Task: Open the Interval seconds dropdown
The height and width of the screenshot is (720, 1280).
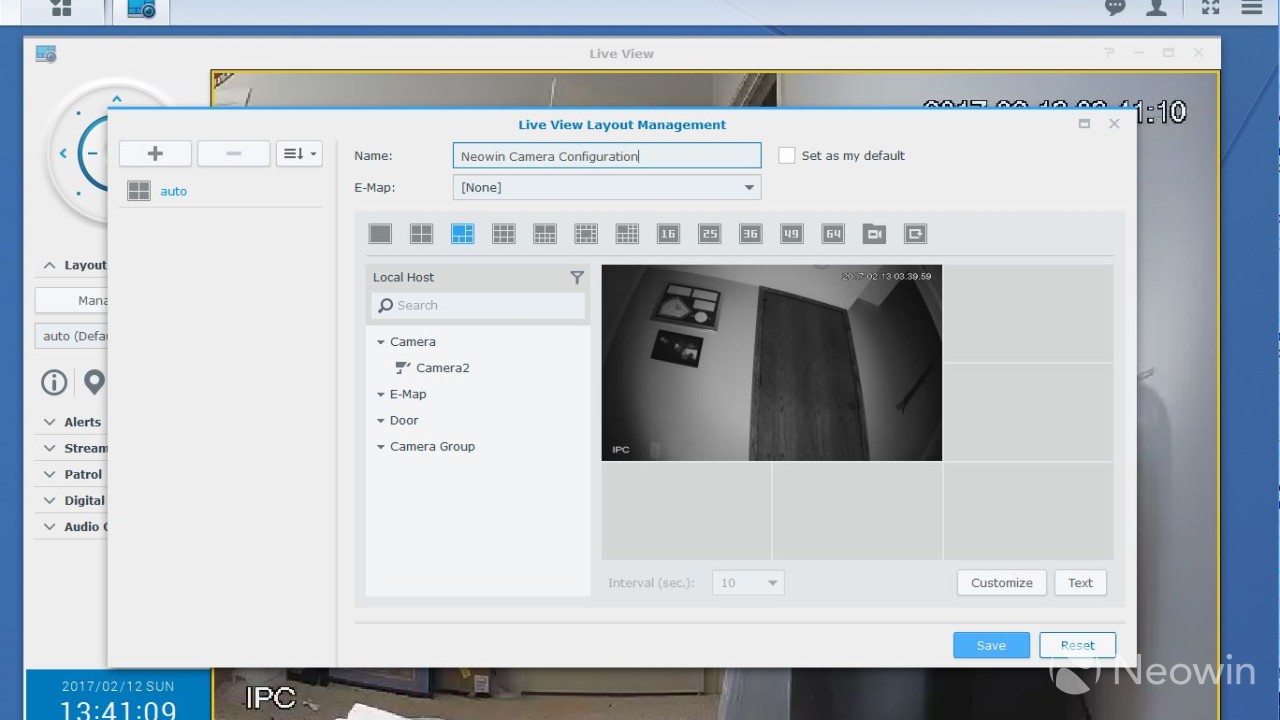Action: [748, 583]
